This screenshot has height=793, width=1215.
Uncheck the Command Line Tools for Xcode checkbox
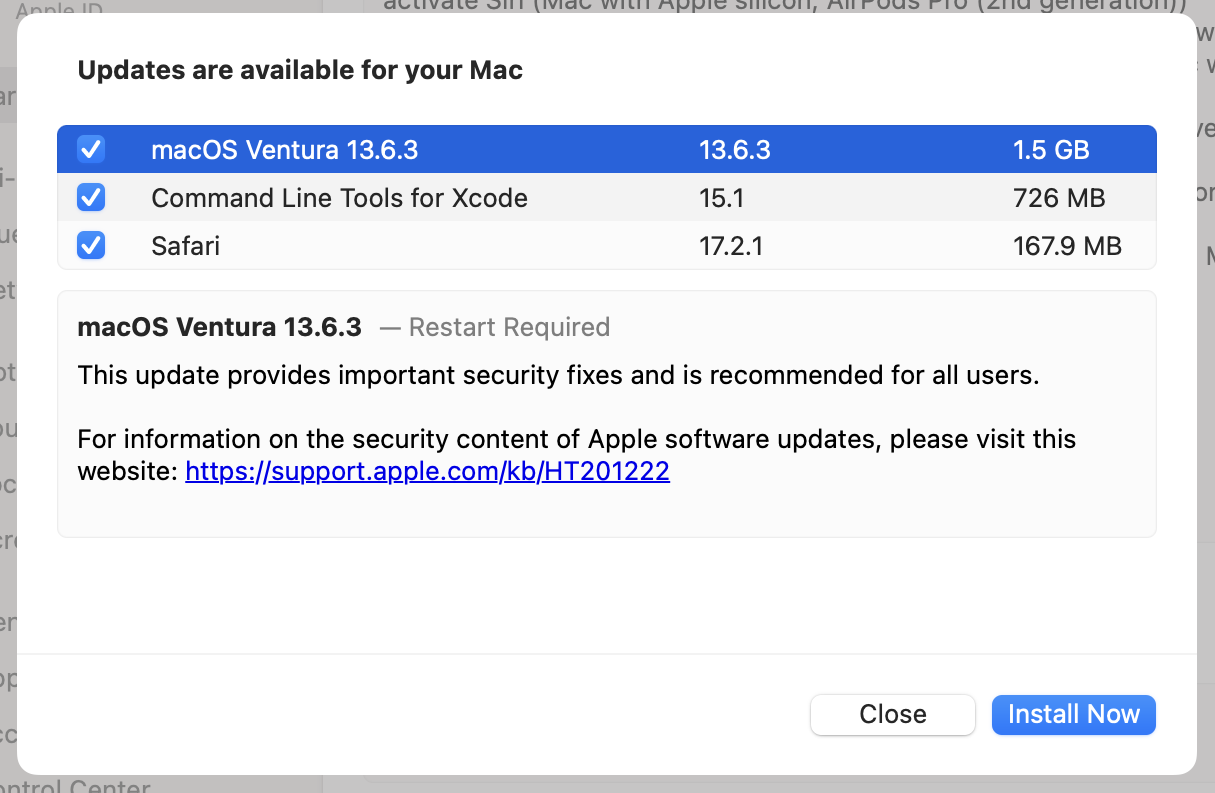91,198
